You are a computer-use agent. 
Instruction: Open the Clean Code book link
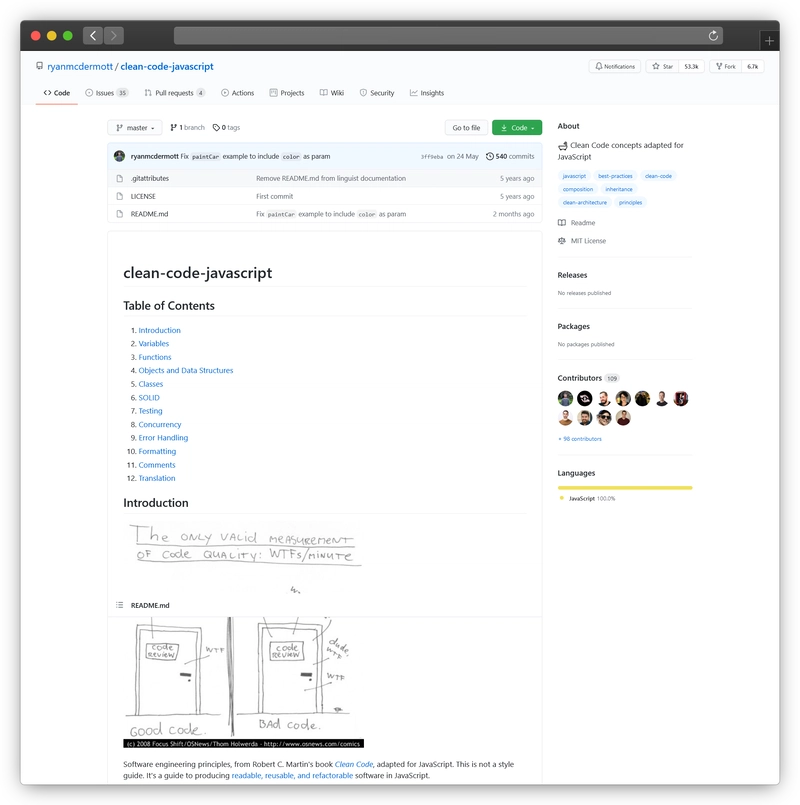[354, 764]
